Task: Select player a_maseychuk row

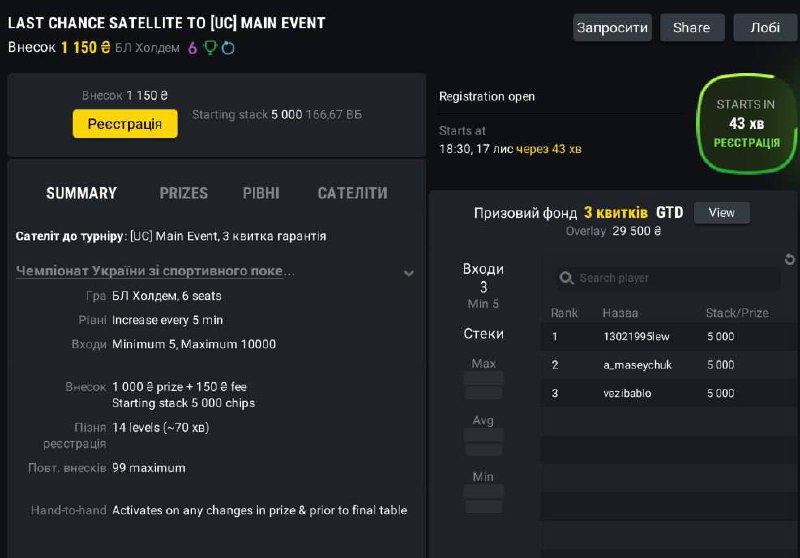Action: coord(637,365)
